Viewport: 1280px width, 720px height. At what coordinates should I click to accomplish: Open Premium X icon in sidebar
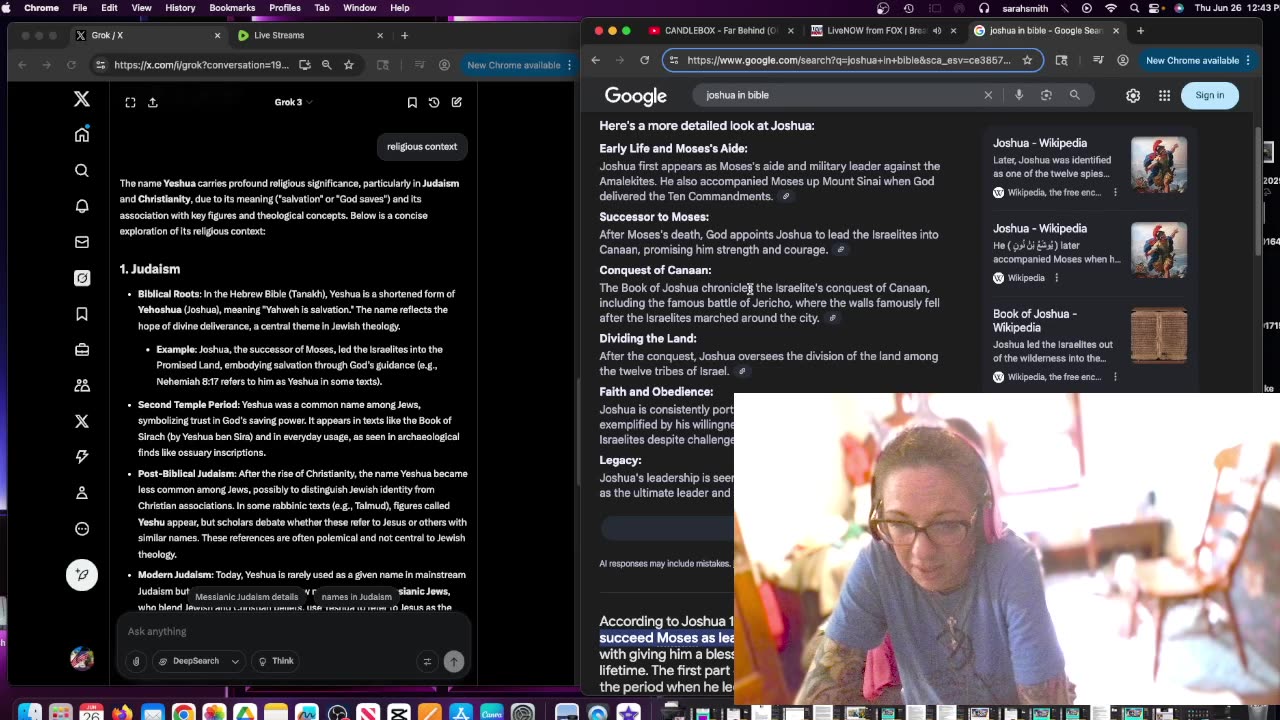[82, 421]
